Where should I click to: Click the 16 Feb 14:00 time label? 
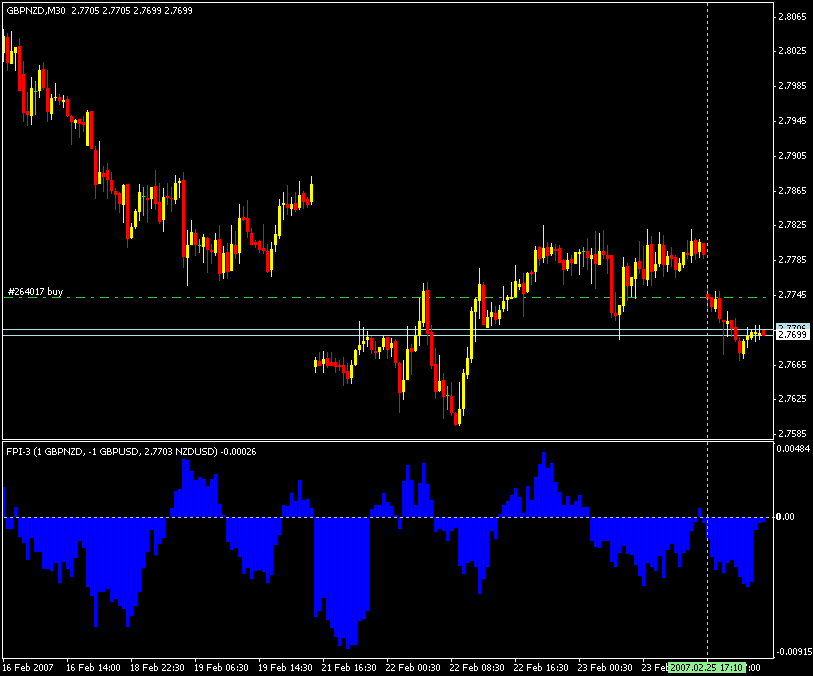pos(93,667)
